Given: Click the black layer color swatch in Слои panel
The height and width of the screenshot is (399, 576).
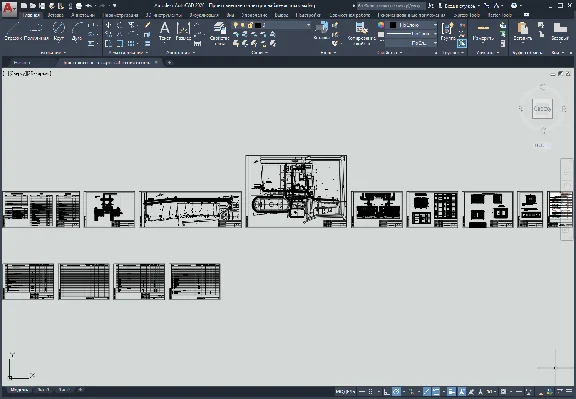Looking at the screenshot, I should (x=258, y=25).
